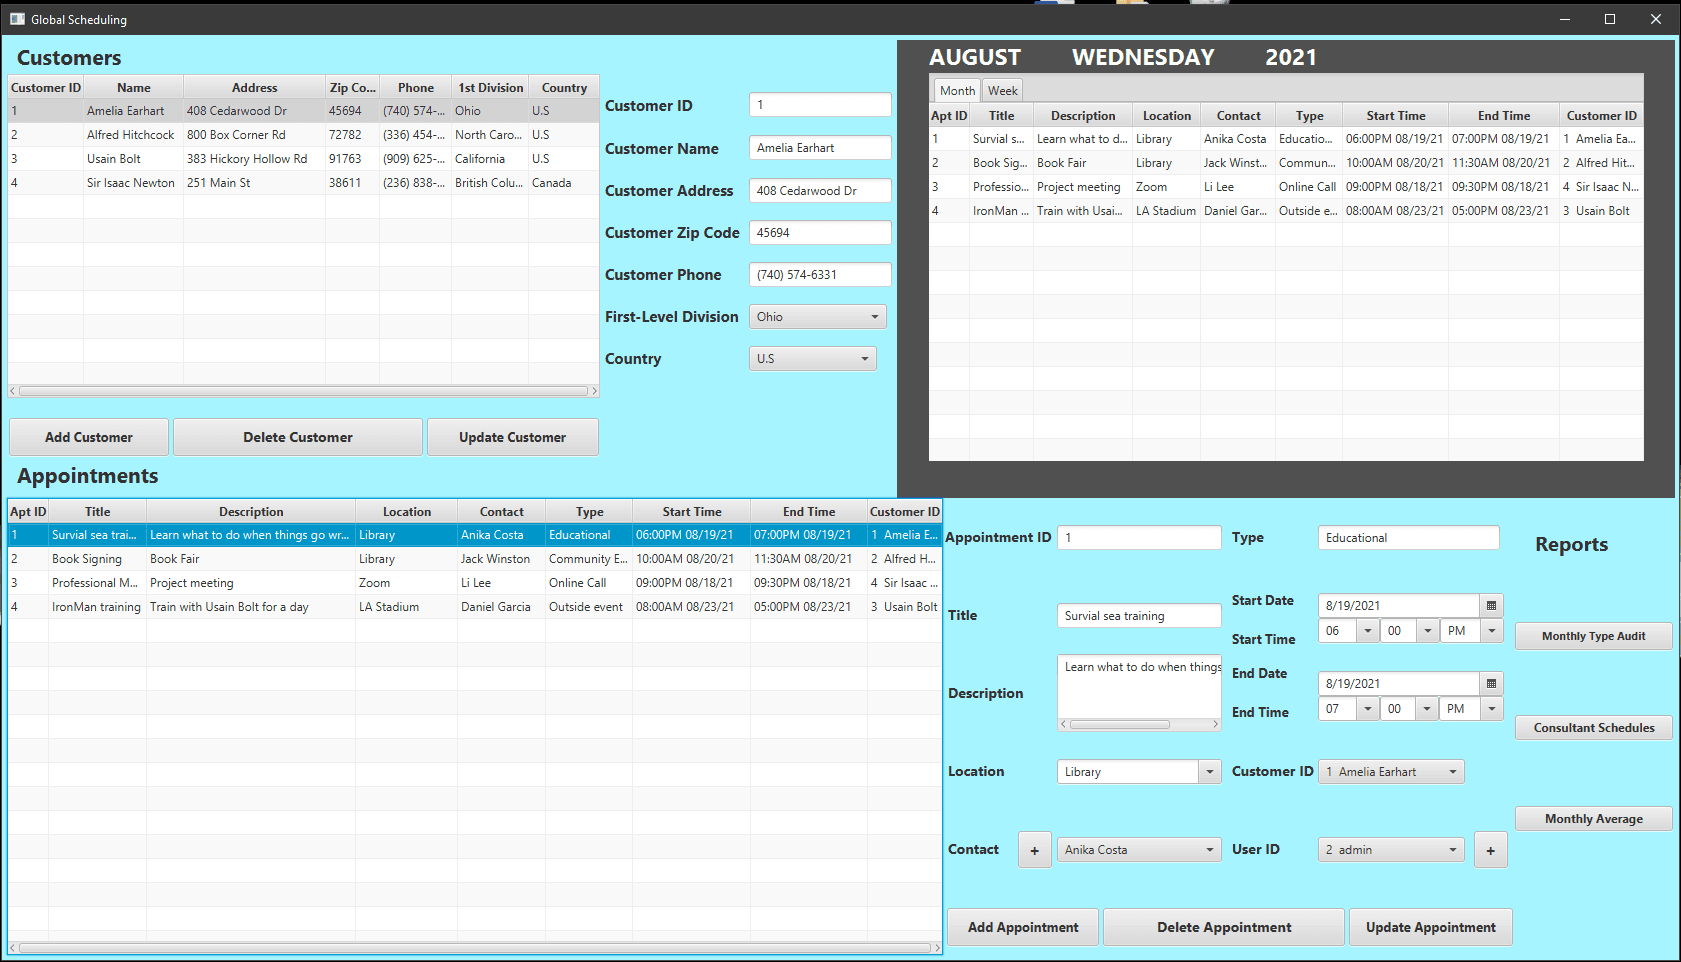
Task: Click the plus button next to User ID
Action: click(x=1491, y=850)
